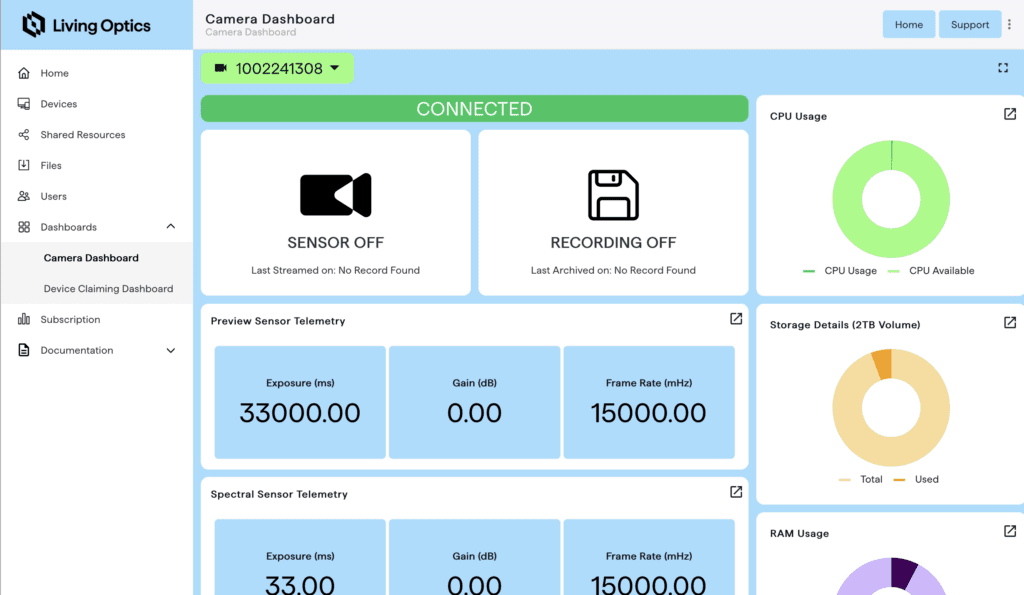This screenshot has width=1024, height=595.
Task: Go to Devices in the sidebar
Action: 58,104
